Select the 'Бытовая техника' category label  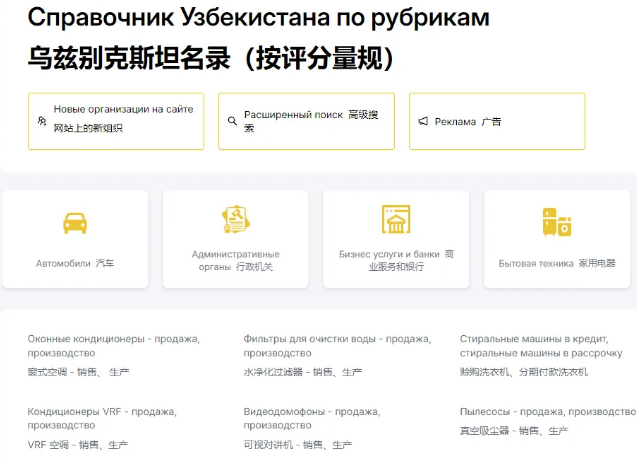click(x=536, y=263)
